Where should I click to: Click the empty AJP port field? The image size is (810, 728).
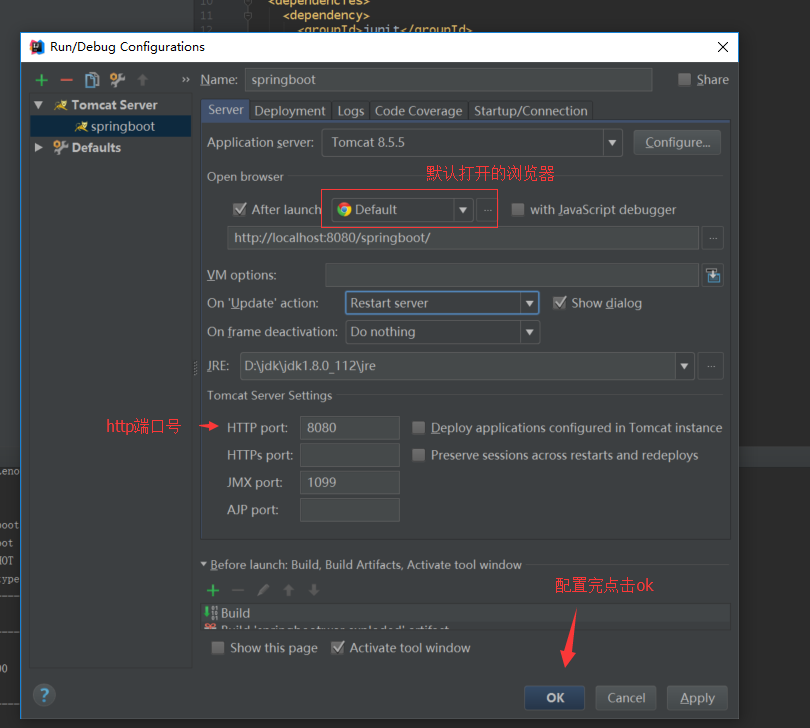pyautogui.click(x=350, y=510)
